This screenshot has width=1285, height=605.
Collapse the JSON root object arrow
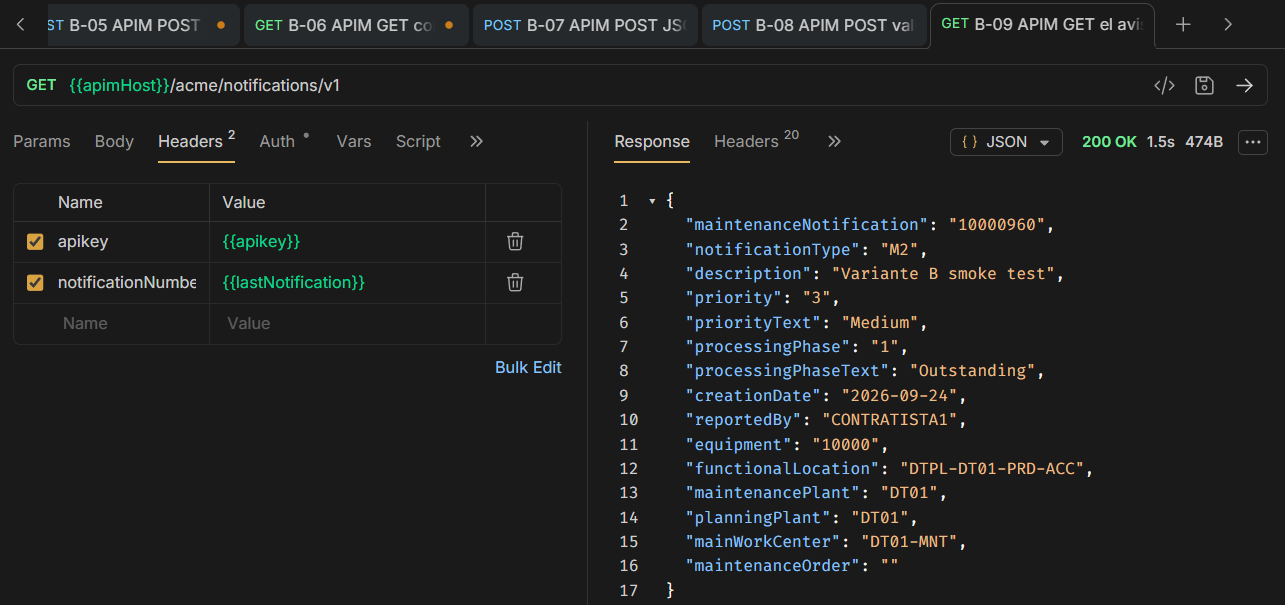652,201
